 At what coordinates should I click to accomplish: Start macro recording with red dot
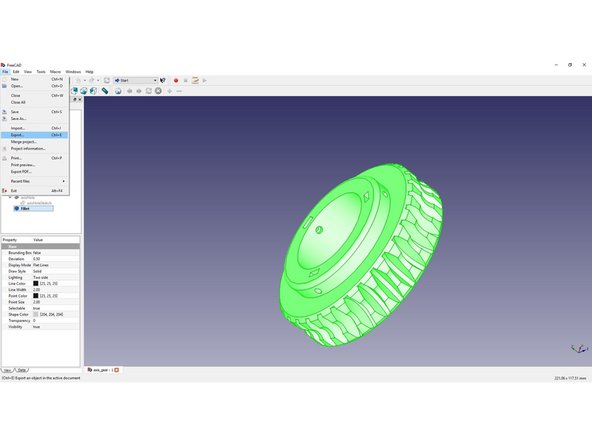coord(176,80)
